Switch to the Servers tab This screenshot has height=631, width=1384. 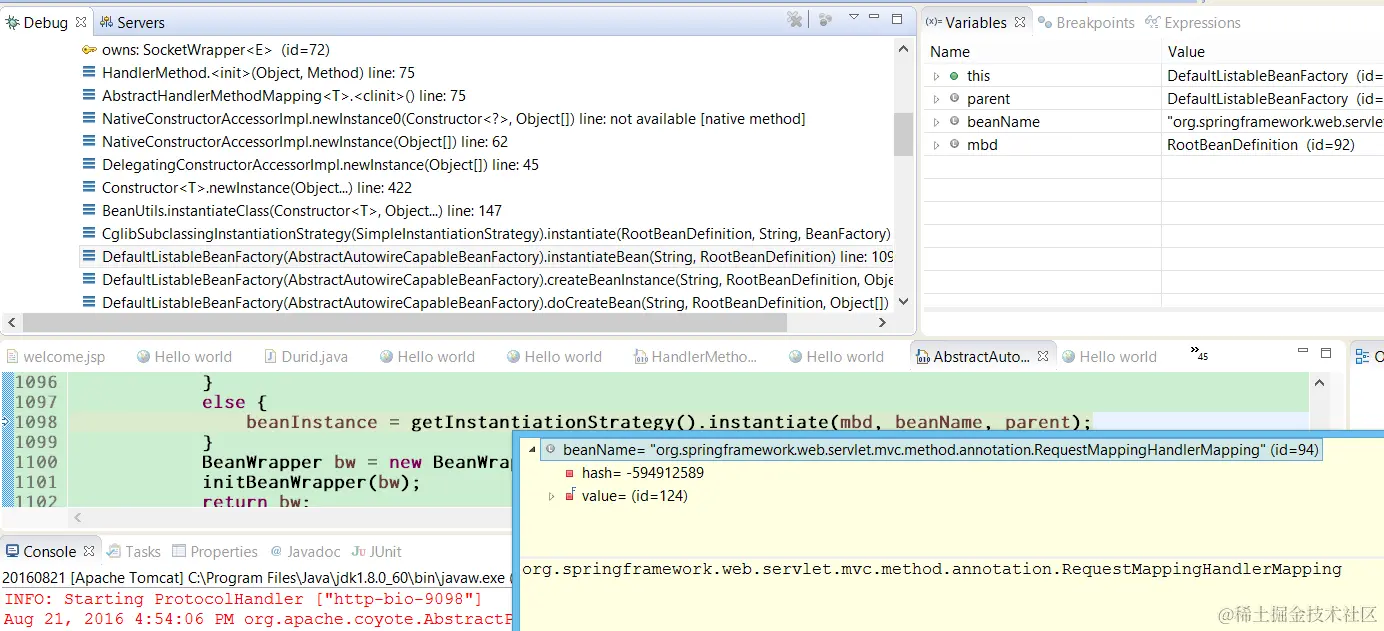click(x=132, y=22)
